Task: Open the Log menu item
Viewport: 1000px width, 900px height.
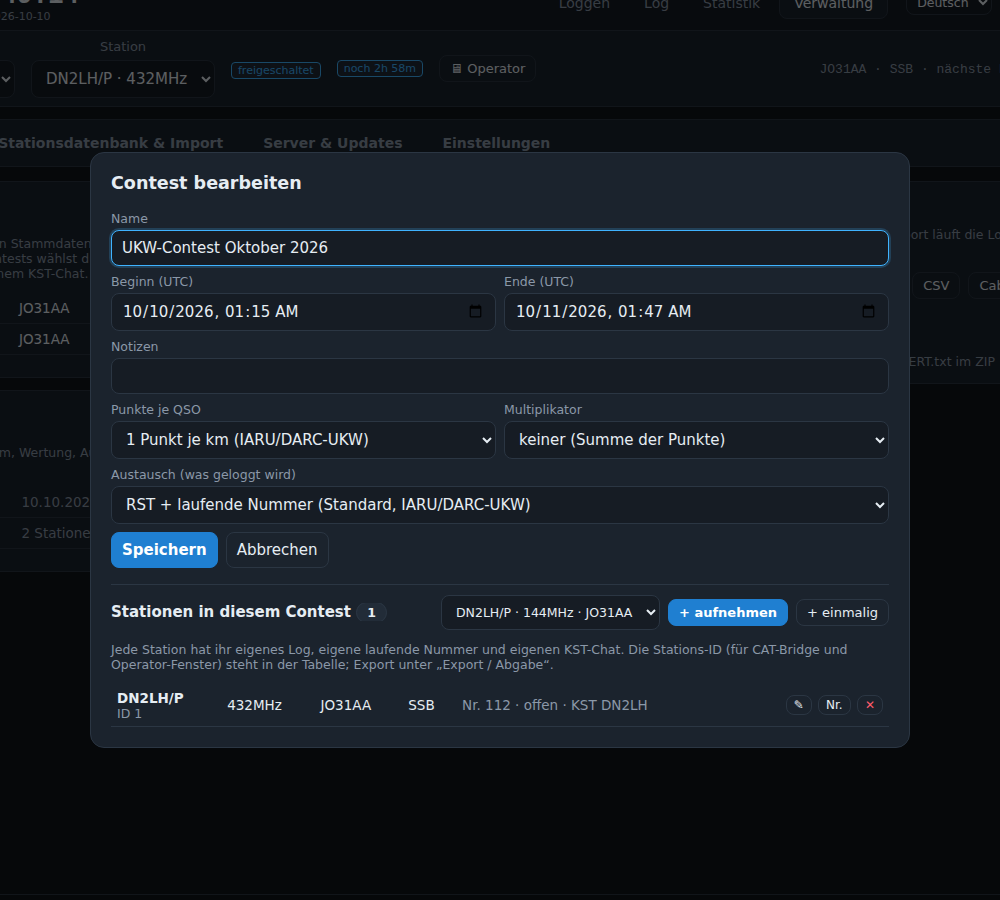Action: [x=656, y=5]
